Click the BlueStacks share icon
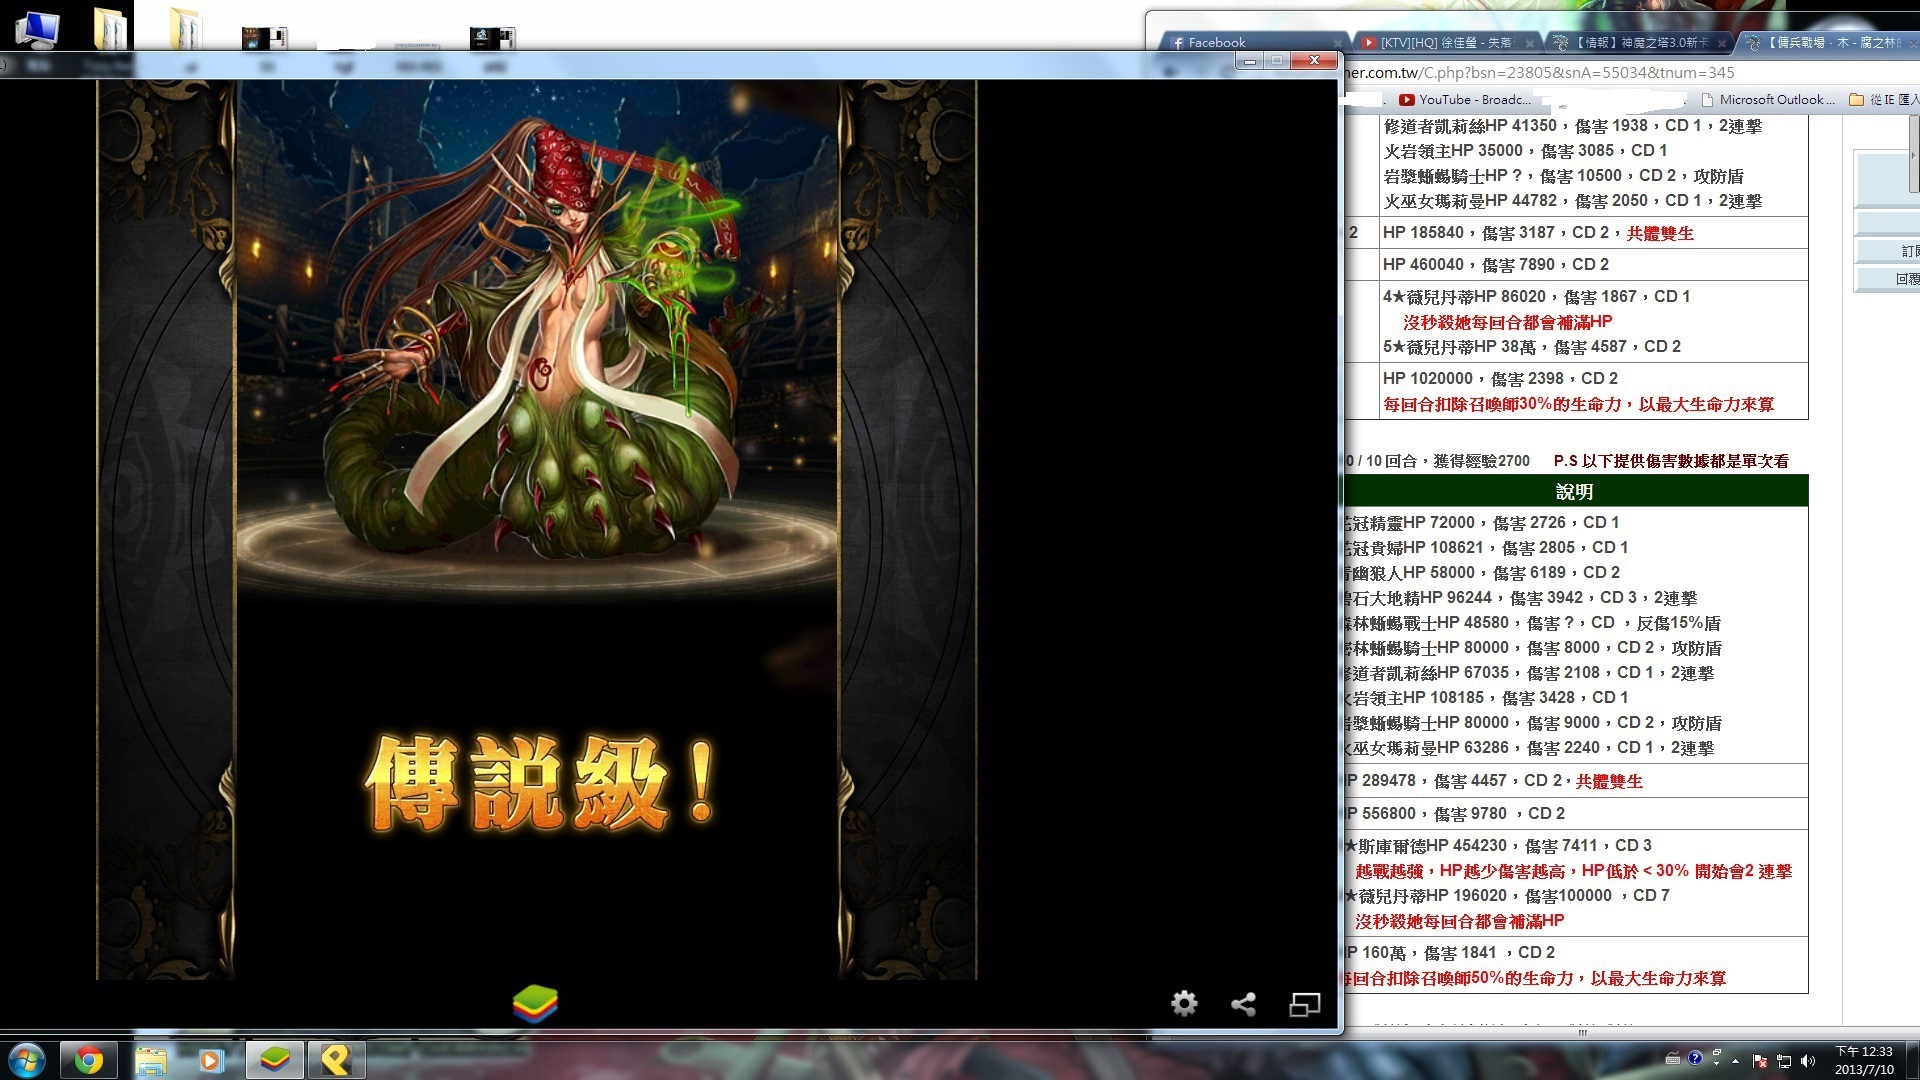 click(1243, 1004)
